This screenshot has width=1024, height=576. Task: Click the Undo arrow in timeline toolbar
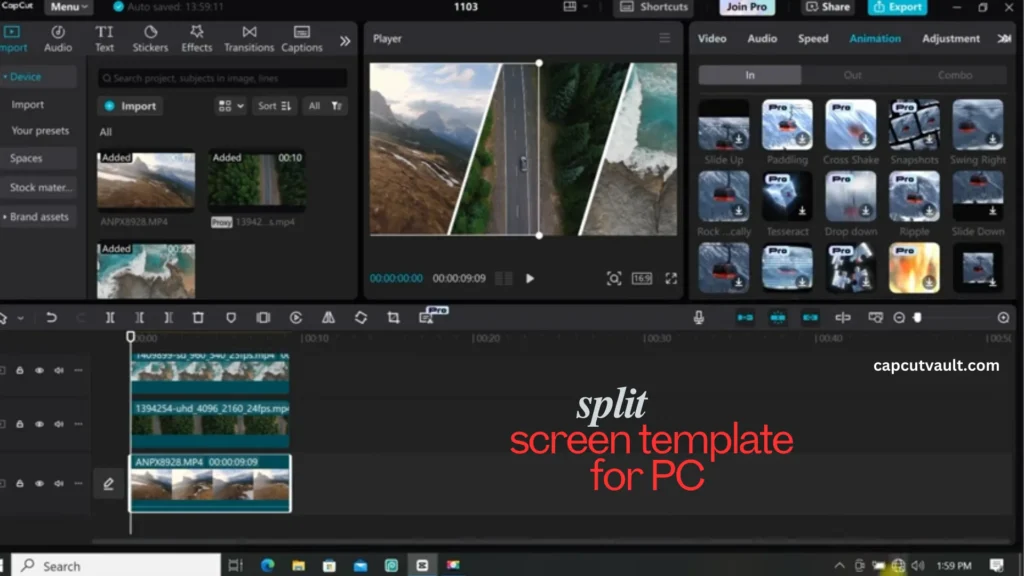[51, 317]
